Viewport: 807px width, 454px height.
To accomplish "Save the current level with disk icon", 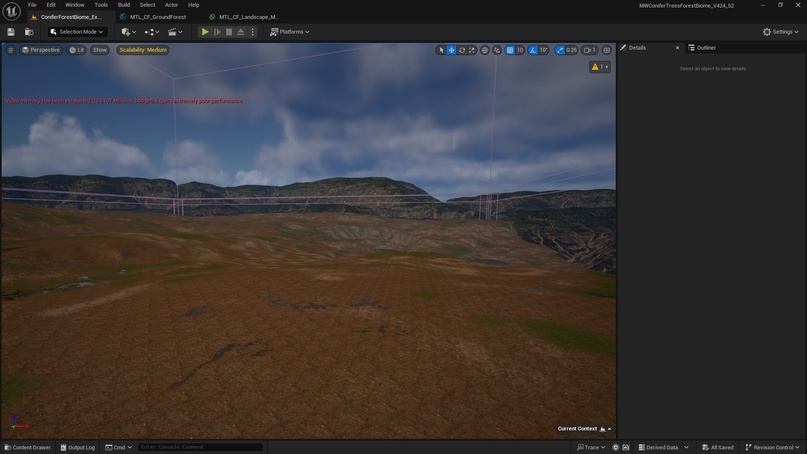I will [x=11, y=32].
